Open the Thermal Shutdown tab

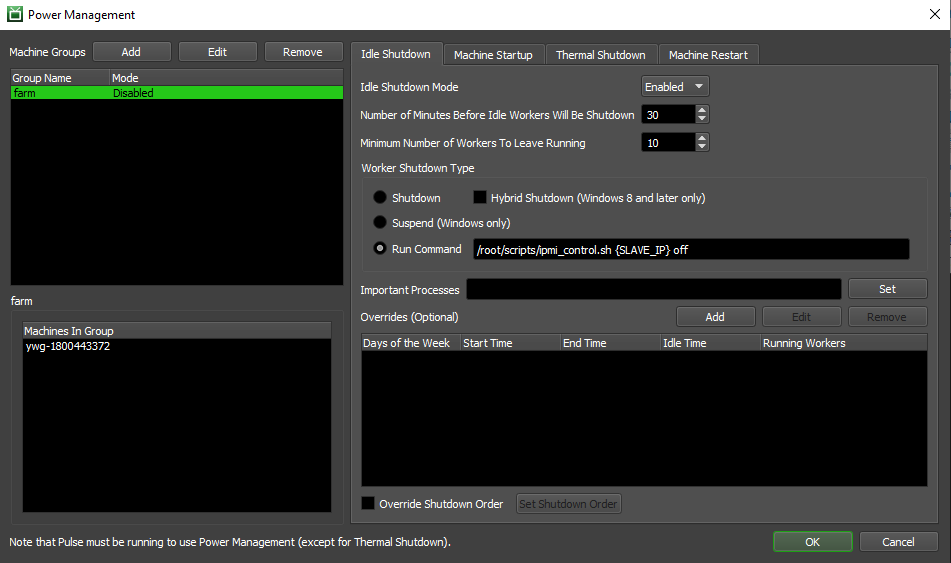point(600,55)
